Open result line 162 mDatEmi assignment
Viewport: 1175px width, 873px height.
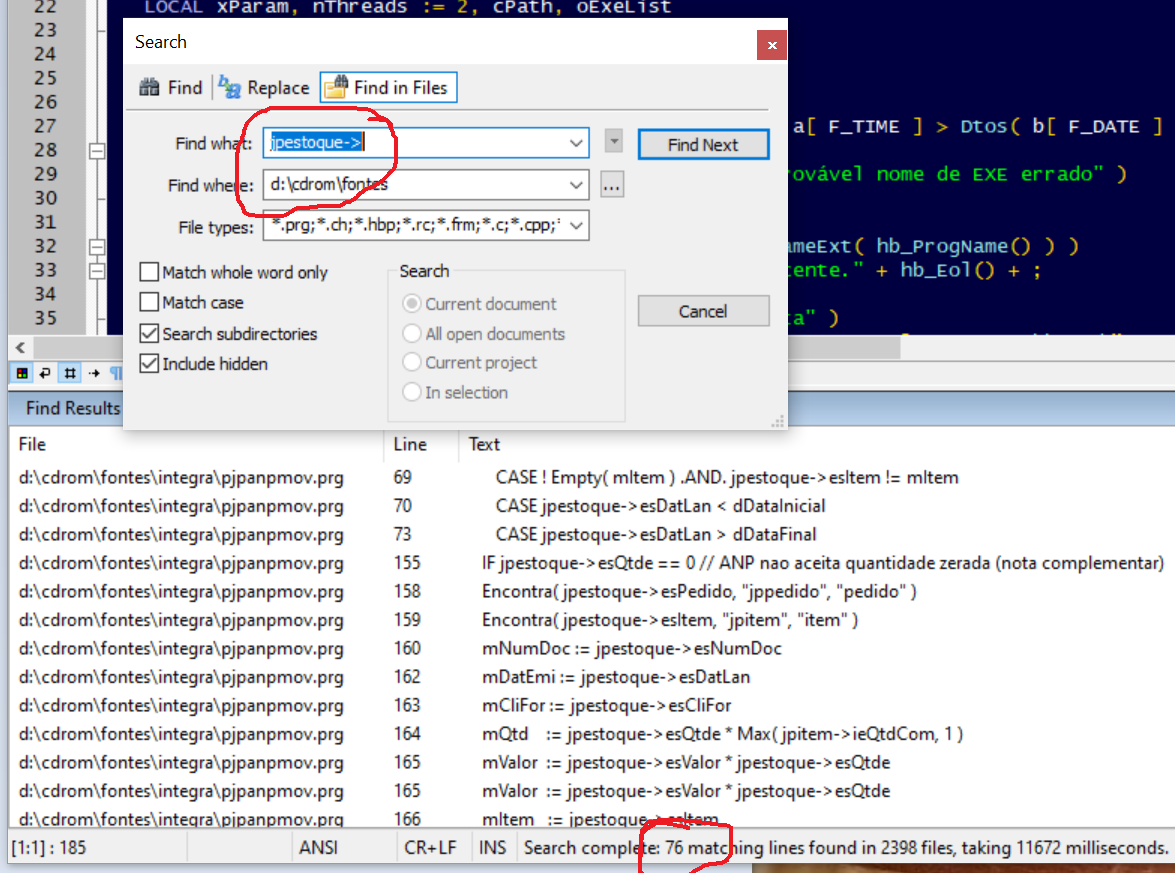(591, 677)
